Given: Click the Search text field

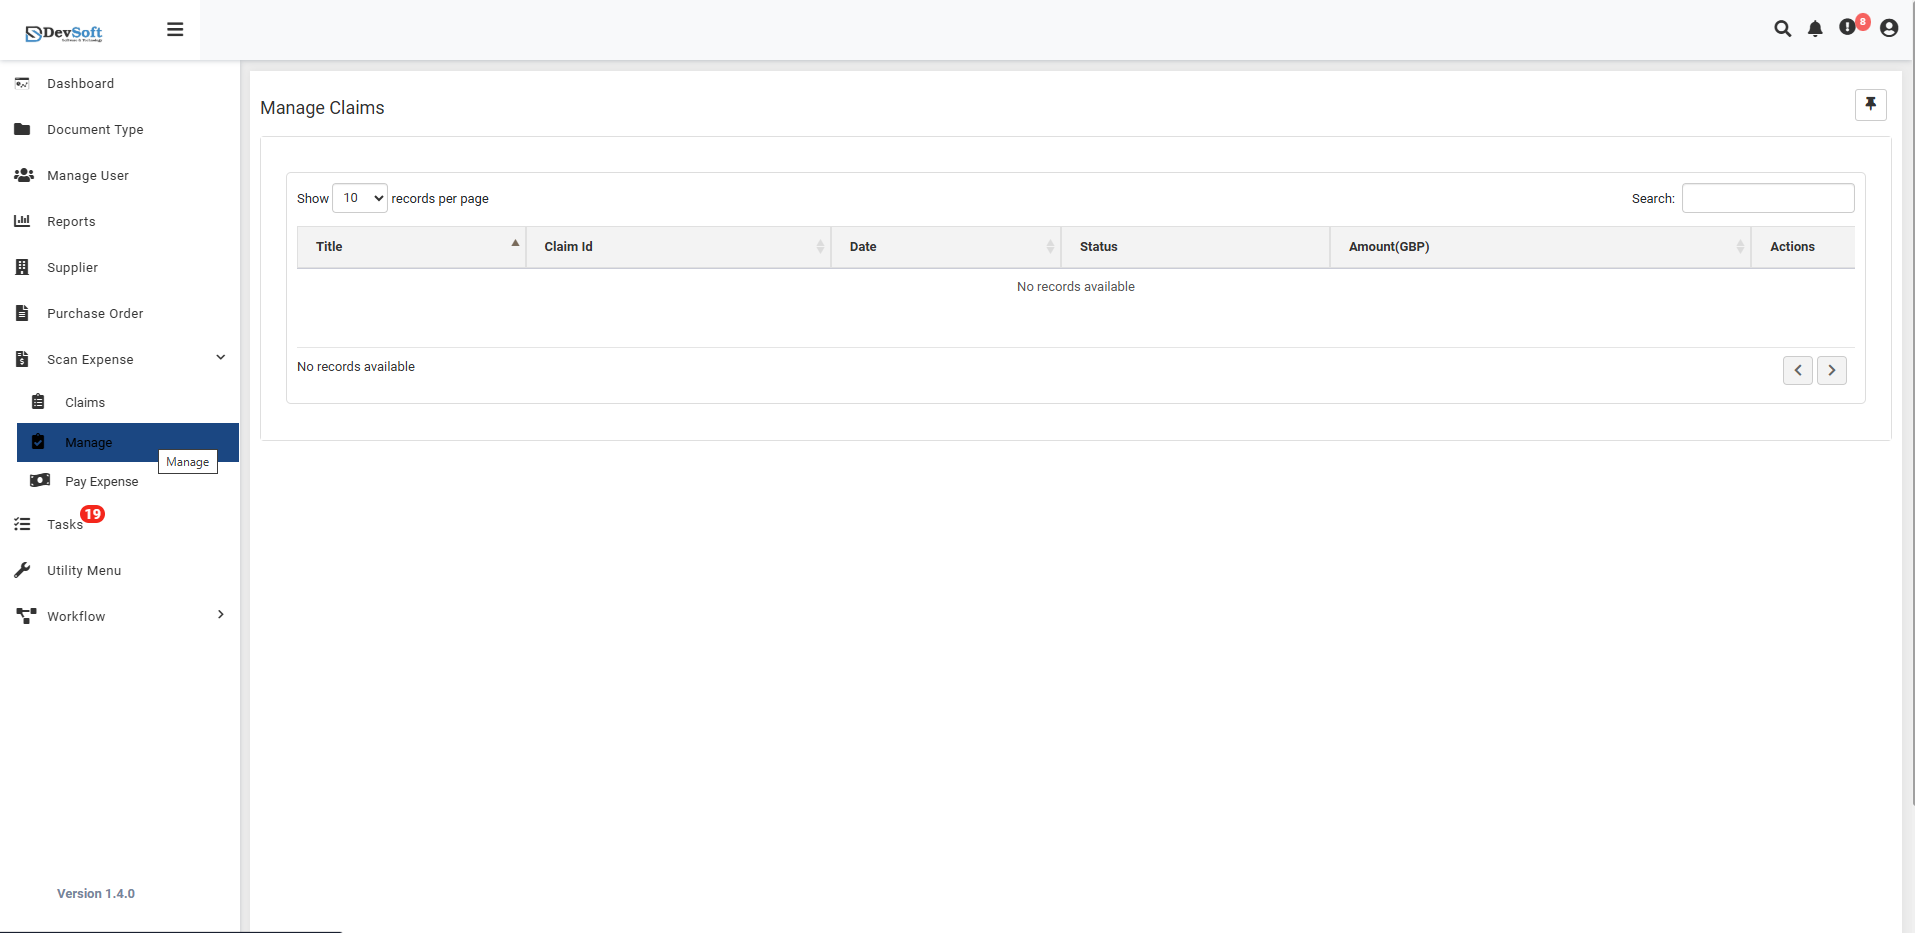Looking at the screenshot, I should coord(1766,198).
